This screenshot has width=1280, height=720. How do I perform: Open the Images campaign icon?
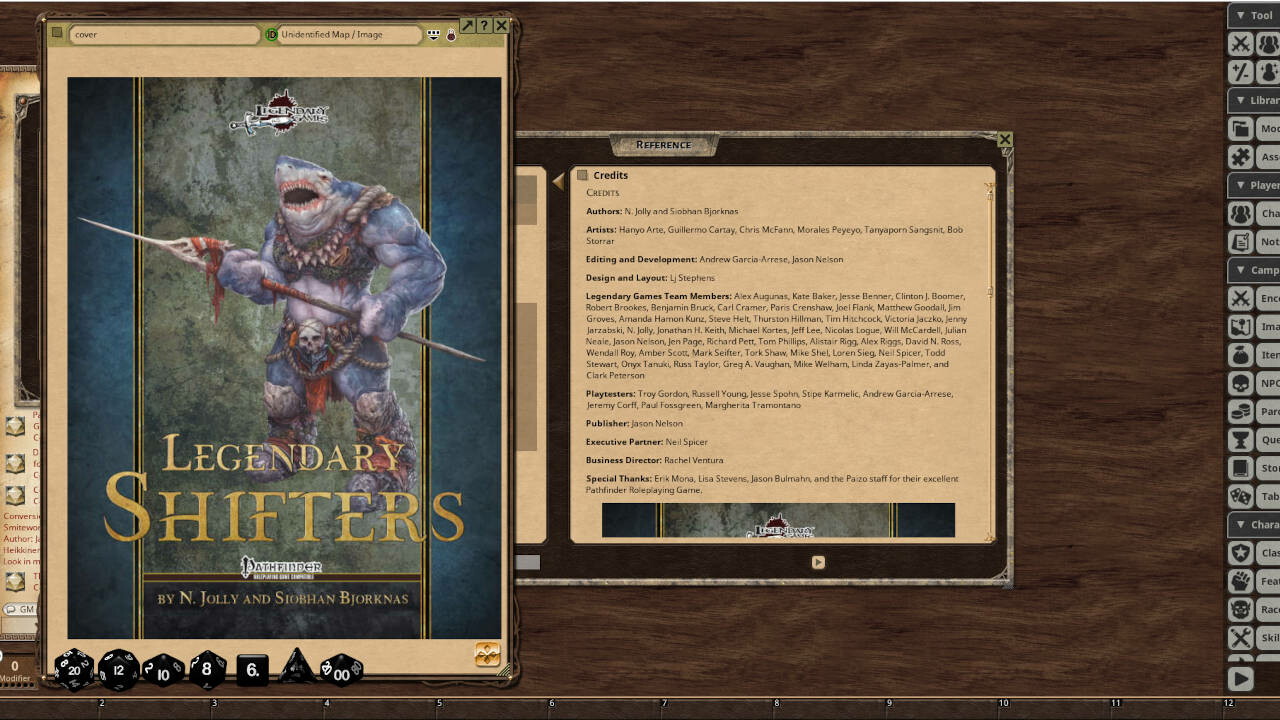tap(1240, 326)
